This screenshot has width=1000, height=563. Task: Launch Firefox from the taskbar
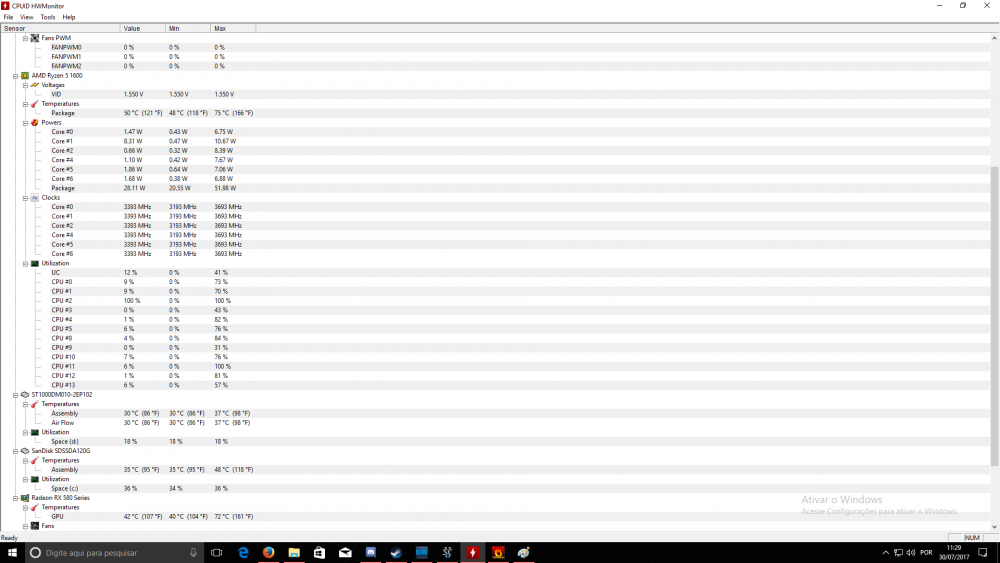tap(268, 553)
